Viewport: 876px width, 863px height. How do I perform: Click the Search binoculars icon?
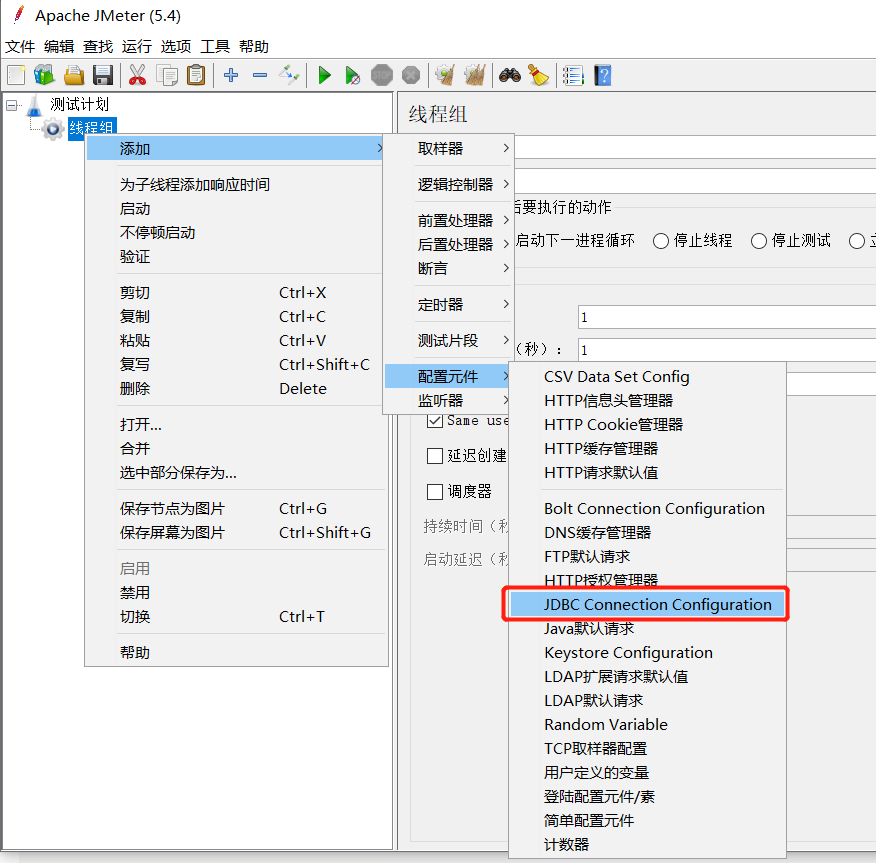(x=510, y=75)
